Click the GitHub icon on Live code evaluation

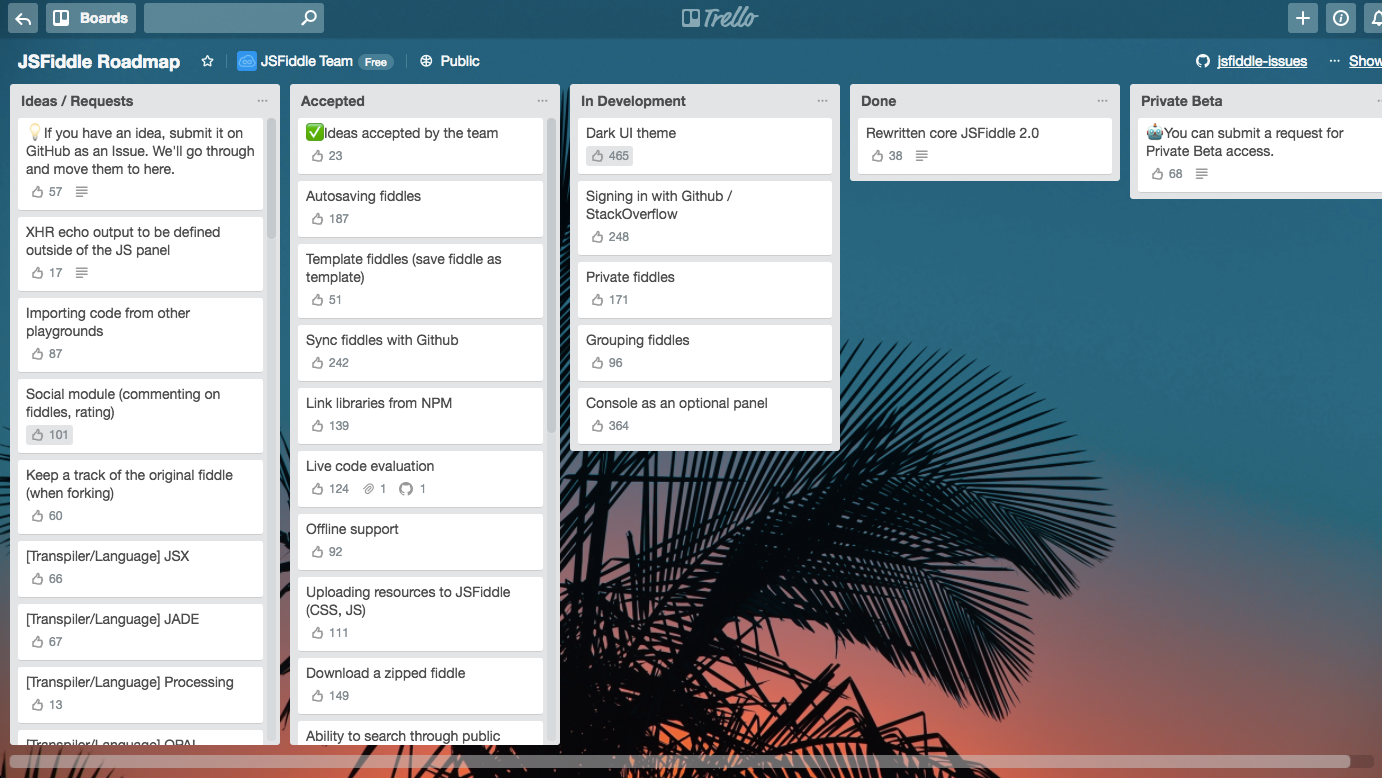click(405, 489)
